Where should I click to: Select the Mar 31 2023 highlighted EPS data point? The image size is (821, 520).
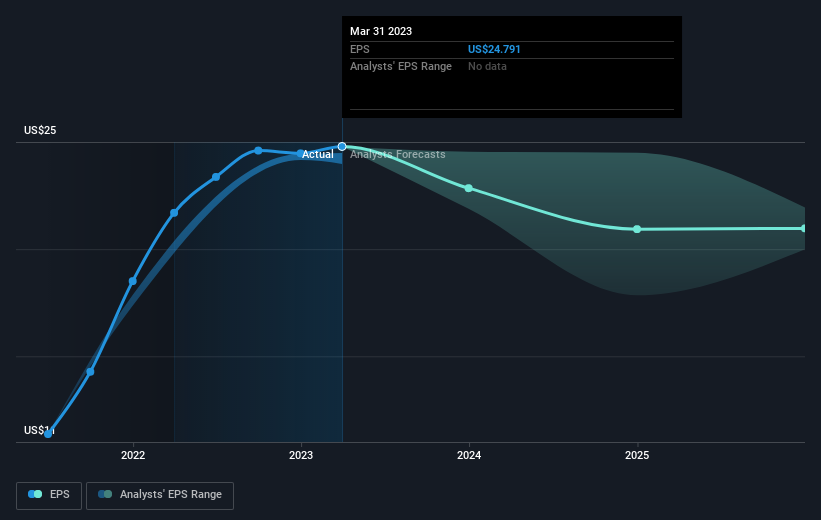342,147
